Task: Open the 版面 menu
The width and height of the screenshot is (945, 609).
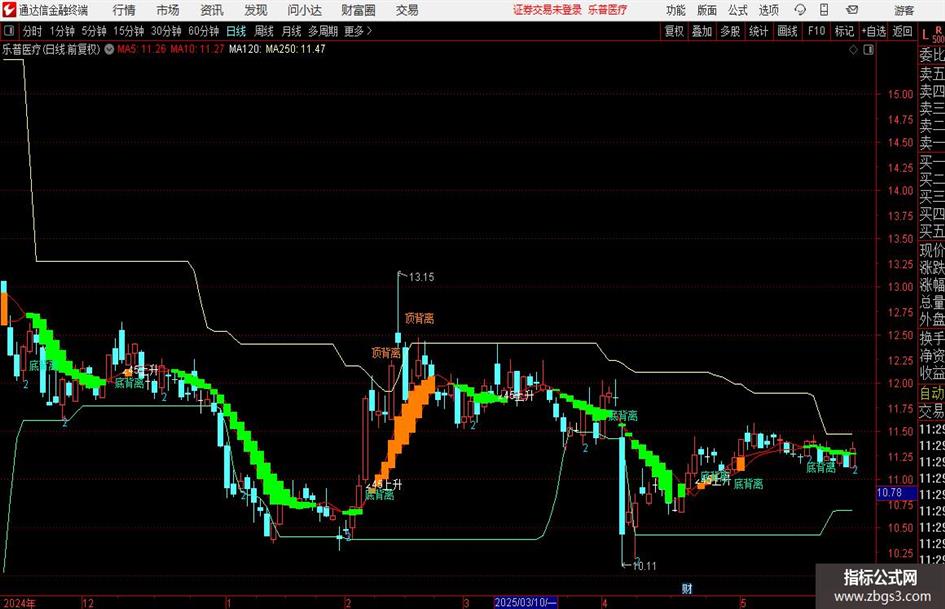Action: (x=706, y=10)
